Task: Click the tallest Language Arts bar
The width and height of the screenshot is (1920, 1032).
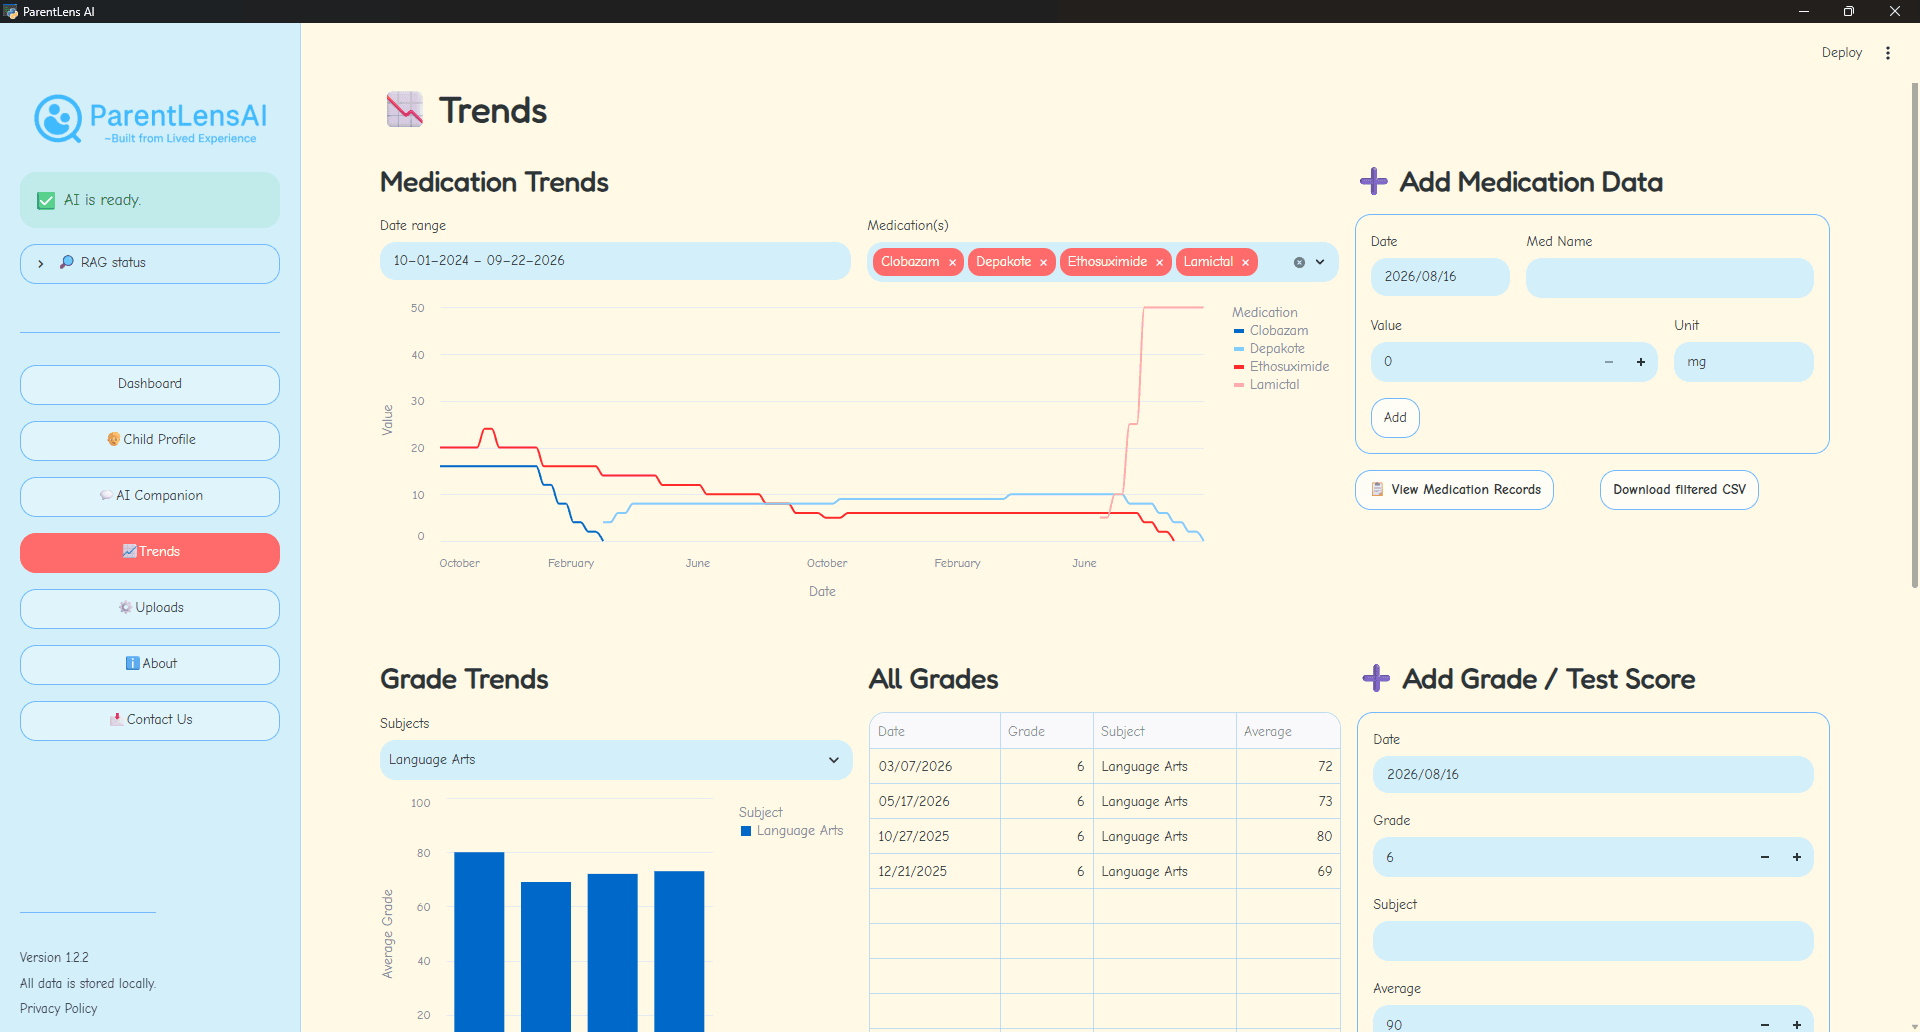Action: [x=479, y=941]
